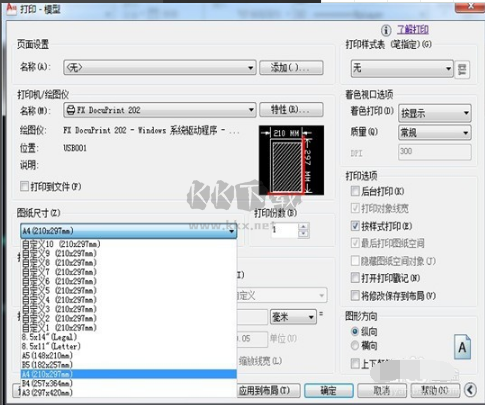The image size is (485, 405).
Task: Open the 帮助 help button
Action: point(435,390)
